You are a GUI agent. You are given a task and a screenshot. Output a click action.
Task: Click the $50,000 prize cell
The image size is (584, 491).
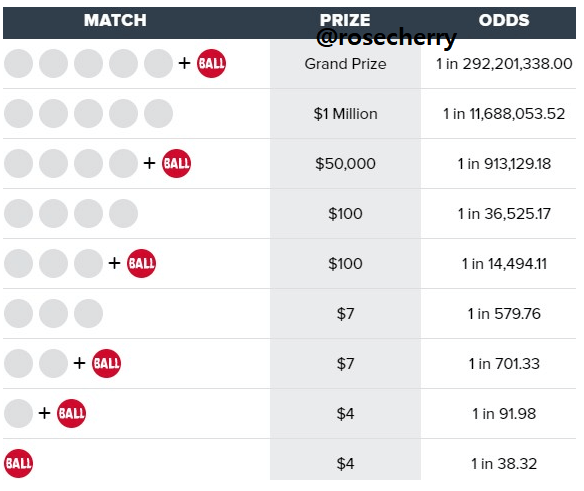[345, 164]
